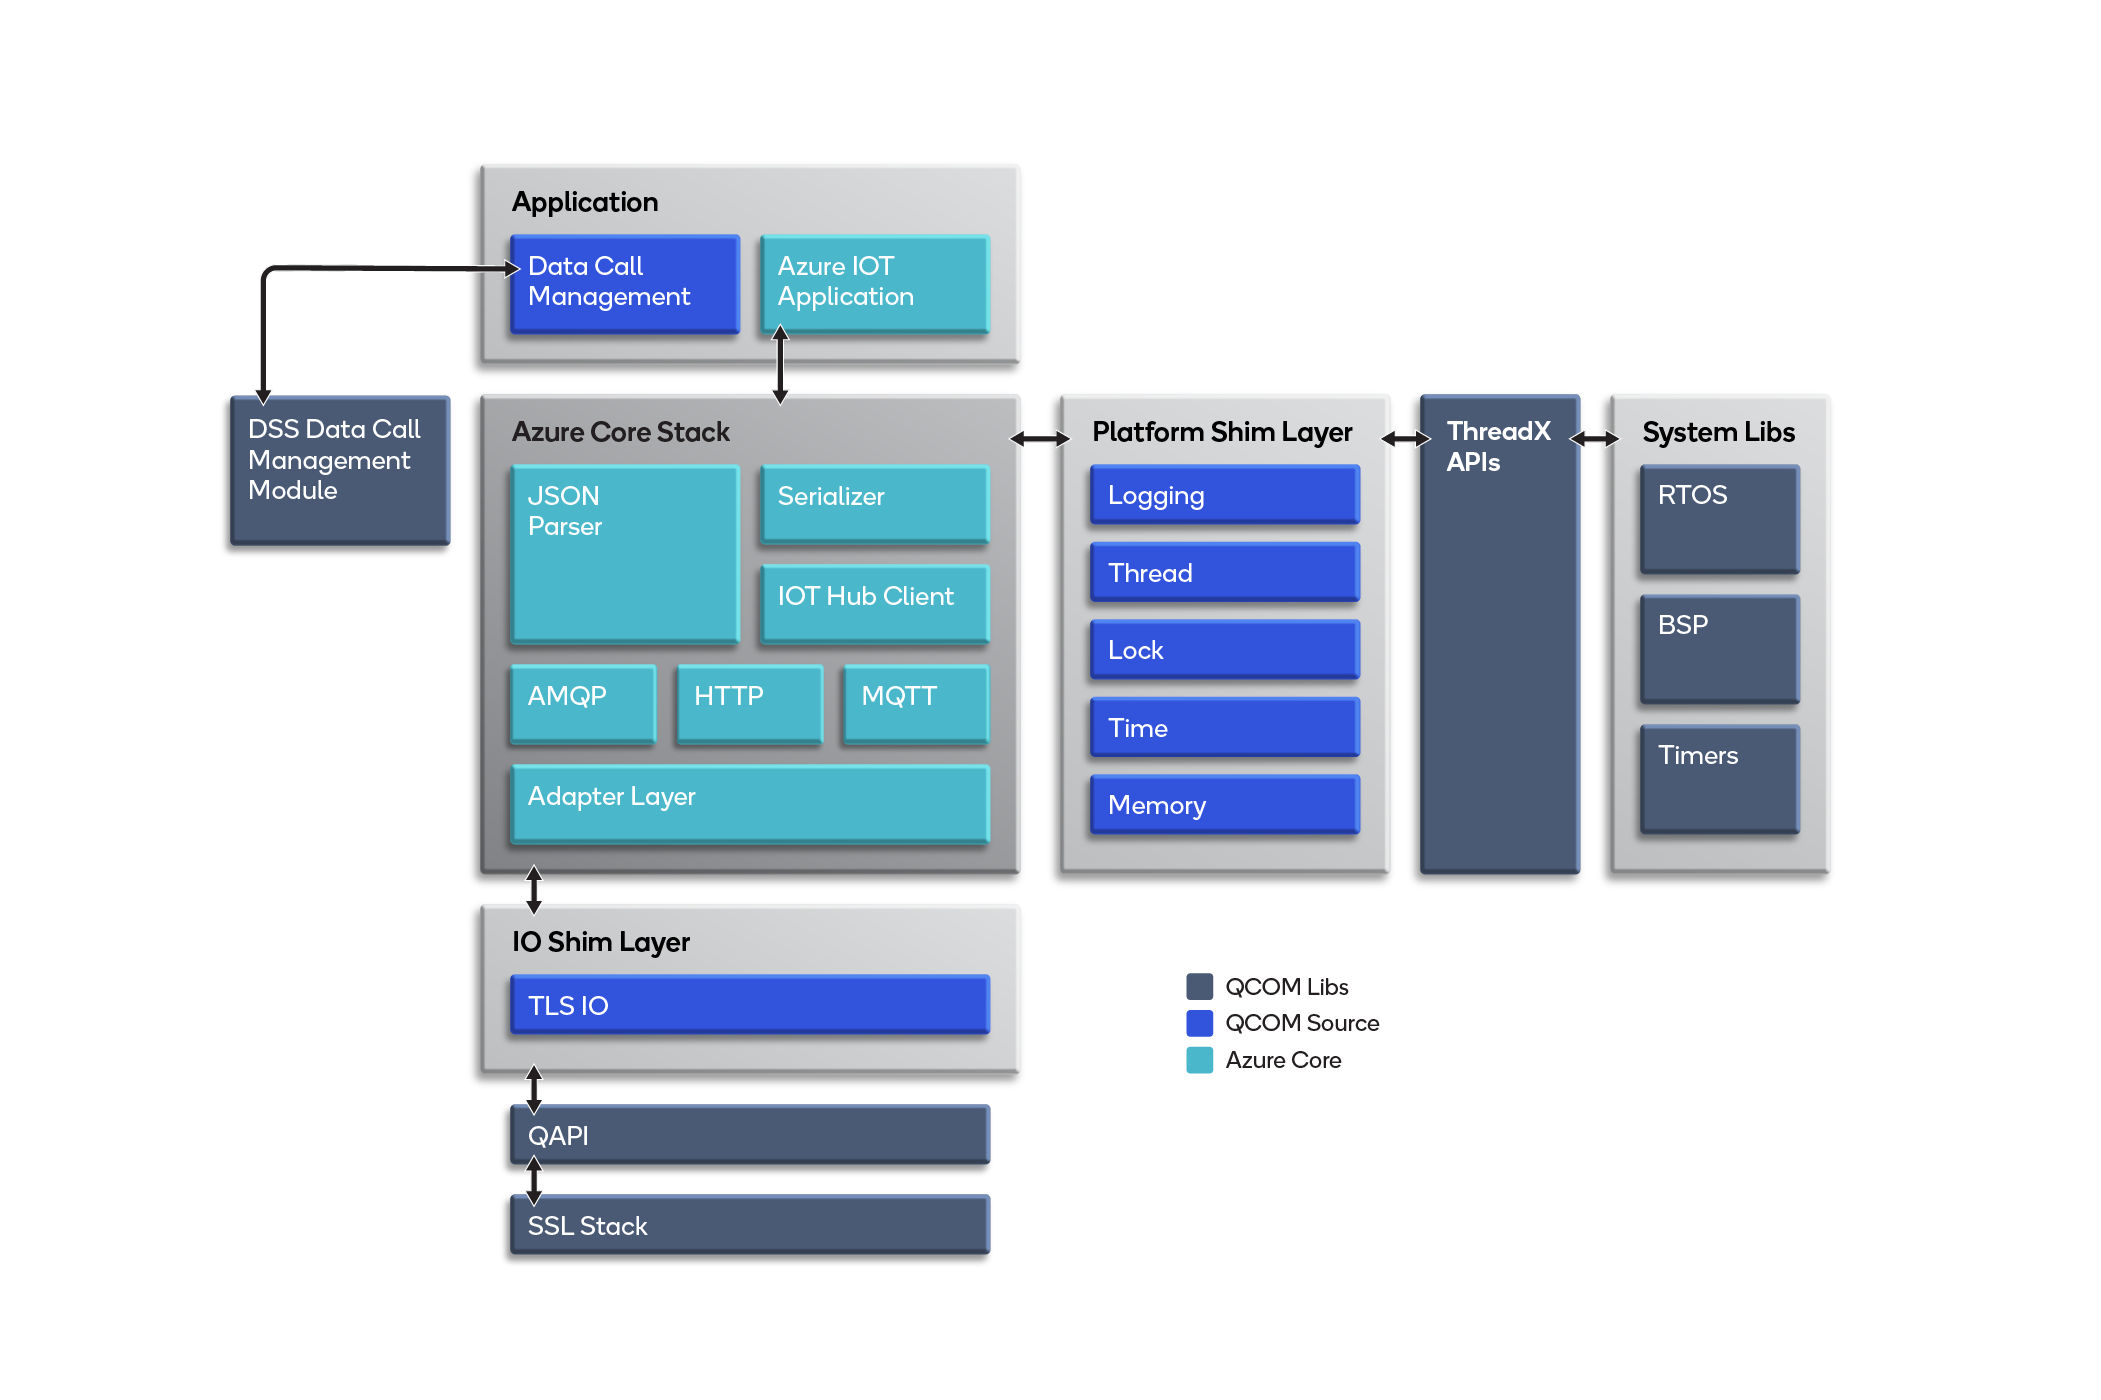Click the Azure Core legend label

pos(1283,1060)
